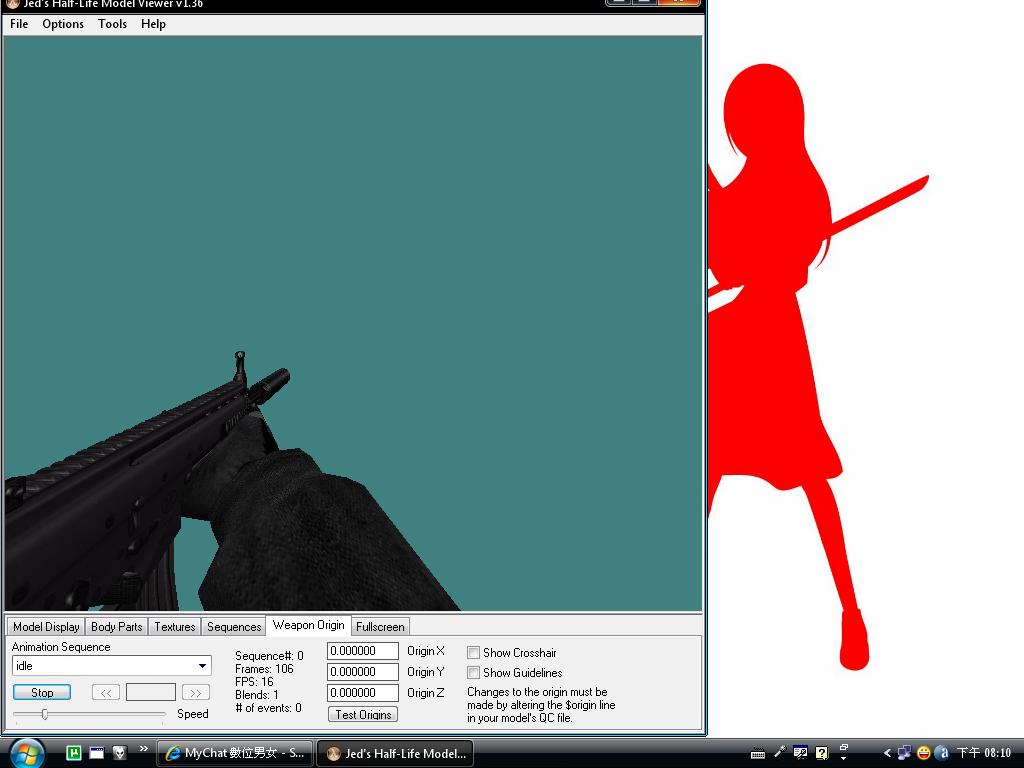Click the language bar tools icon

point(800,753)
